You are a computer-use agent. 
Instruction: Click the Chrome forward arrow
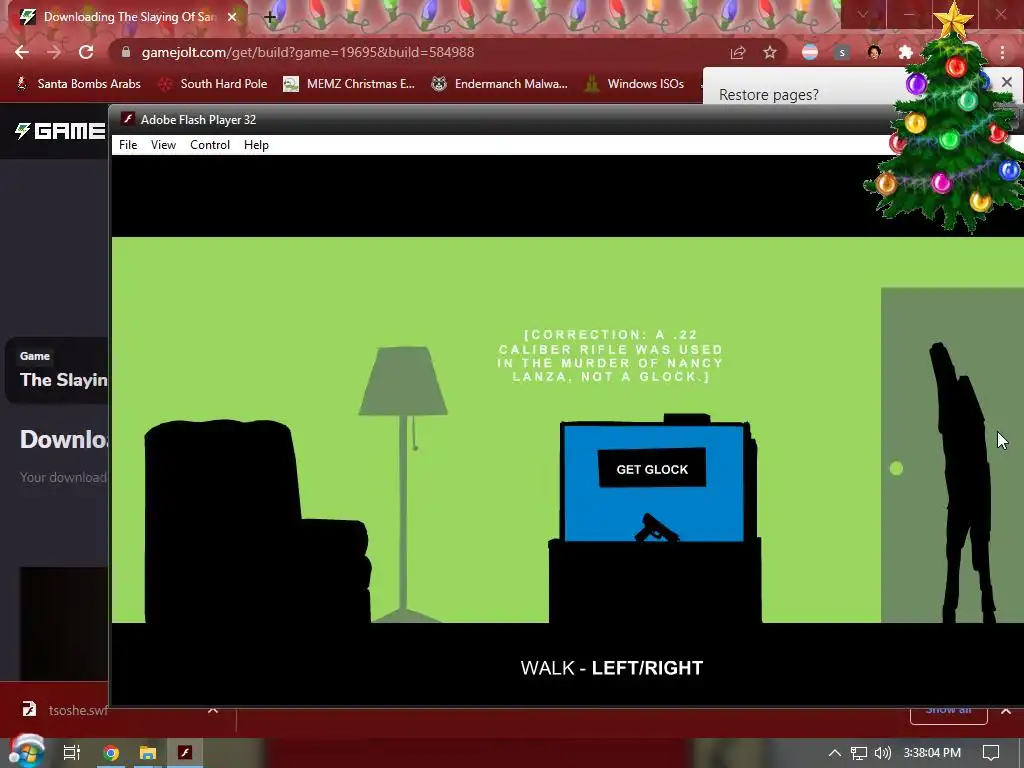(54, 52)
